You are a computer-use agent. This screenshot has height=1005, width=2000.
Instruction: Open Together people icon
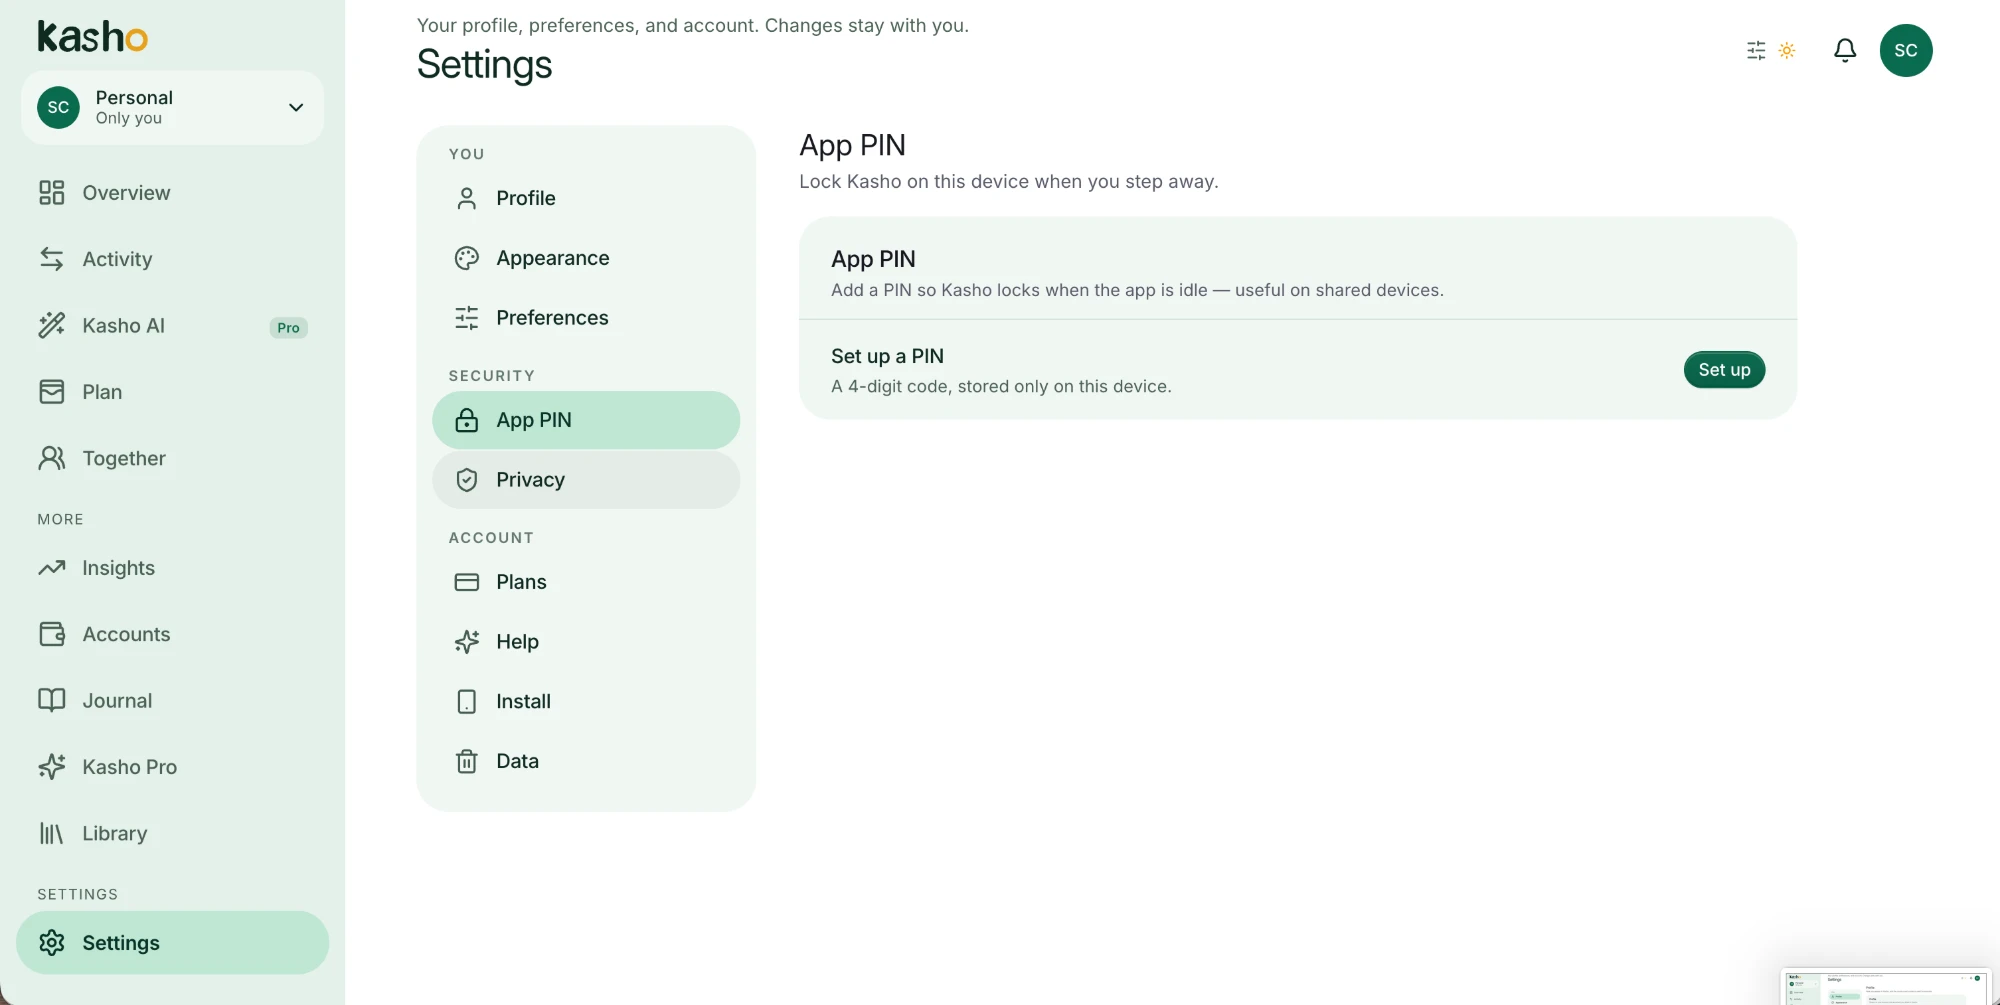point(51,458)
